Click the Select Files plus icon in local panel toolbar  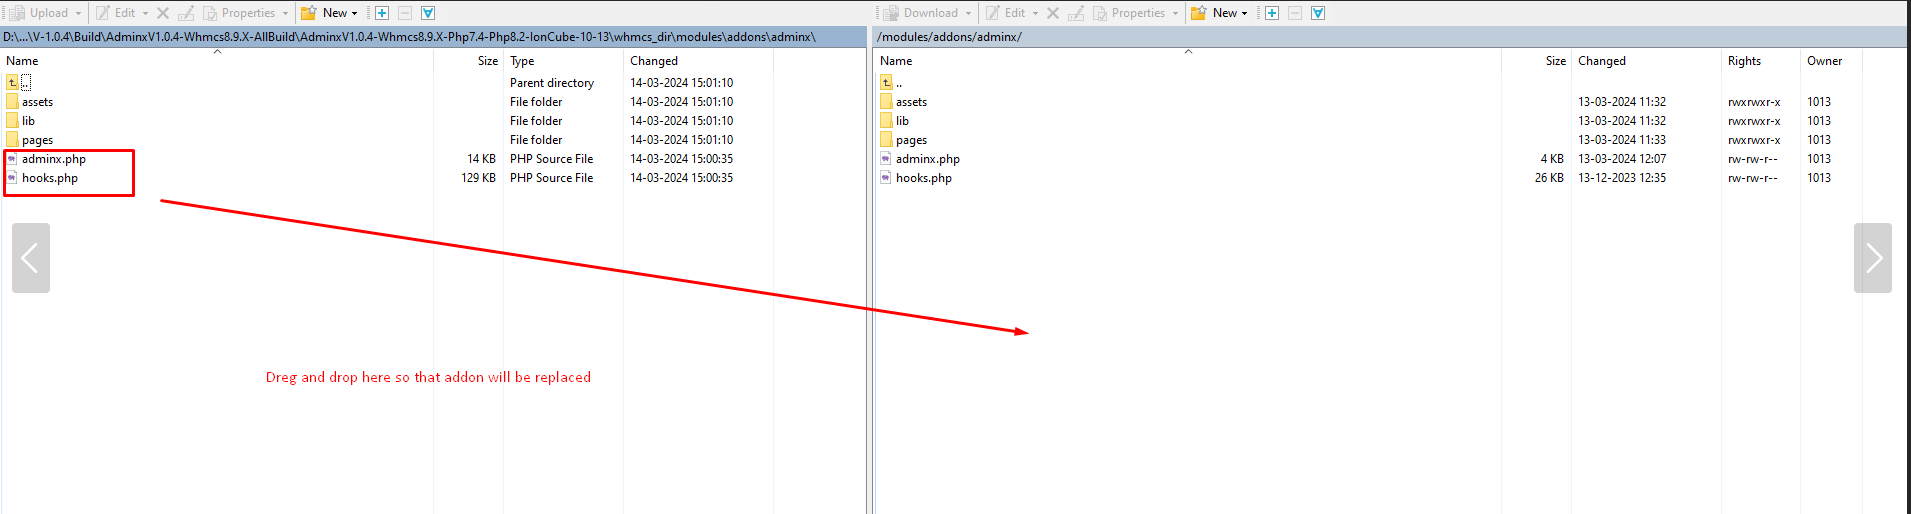click(x=382, y=13)
